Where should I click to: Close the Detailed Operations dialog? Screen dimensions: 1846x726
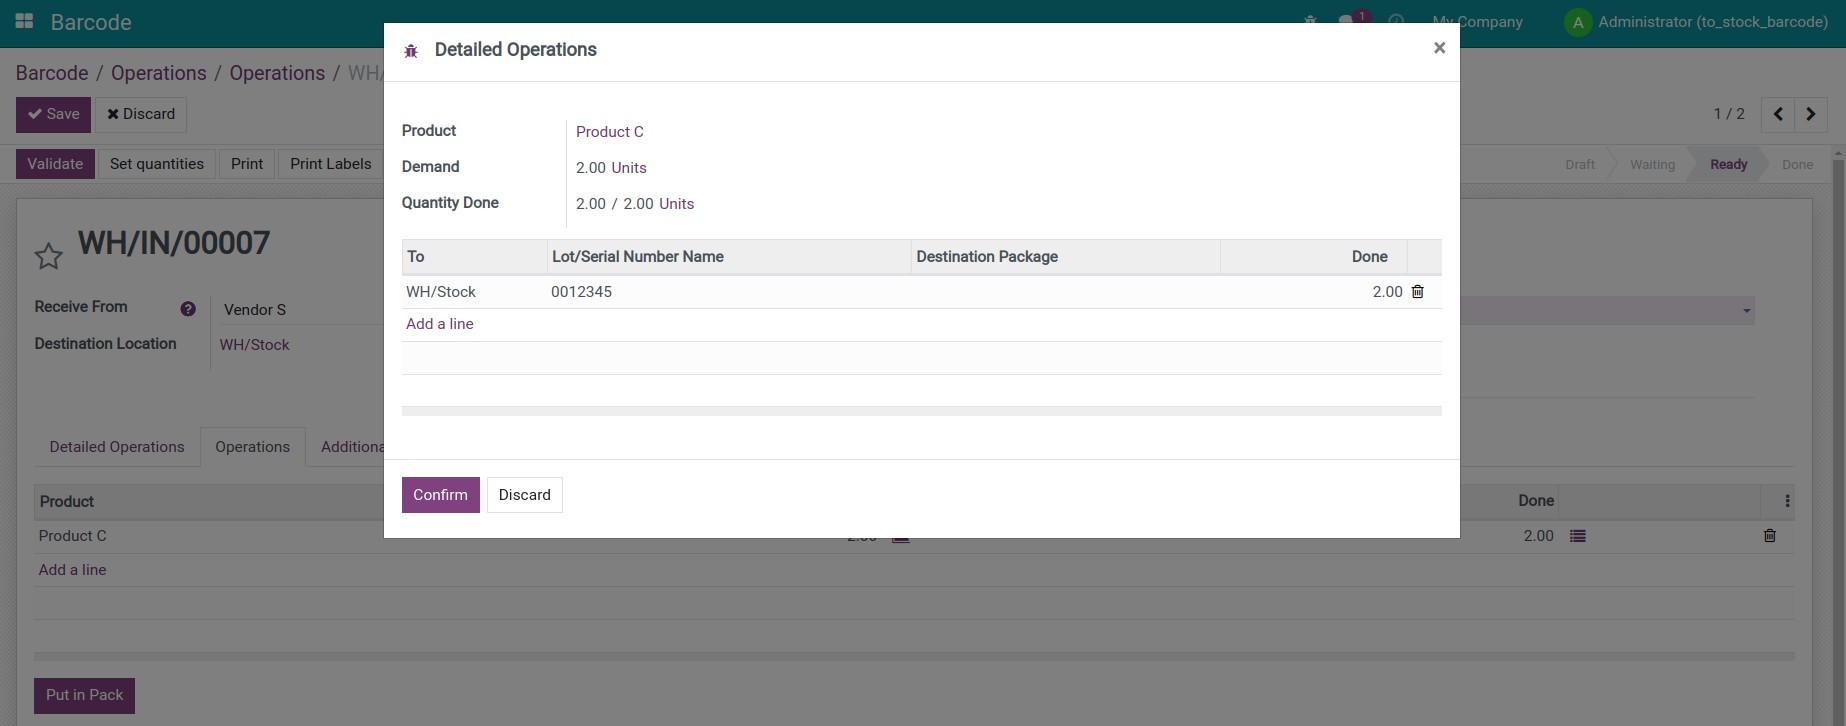pyautogui.click(x=1439, y=48)
